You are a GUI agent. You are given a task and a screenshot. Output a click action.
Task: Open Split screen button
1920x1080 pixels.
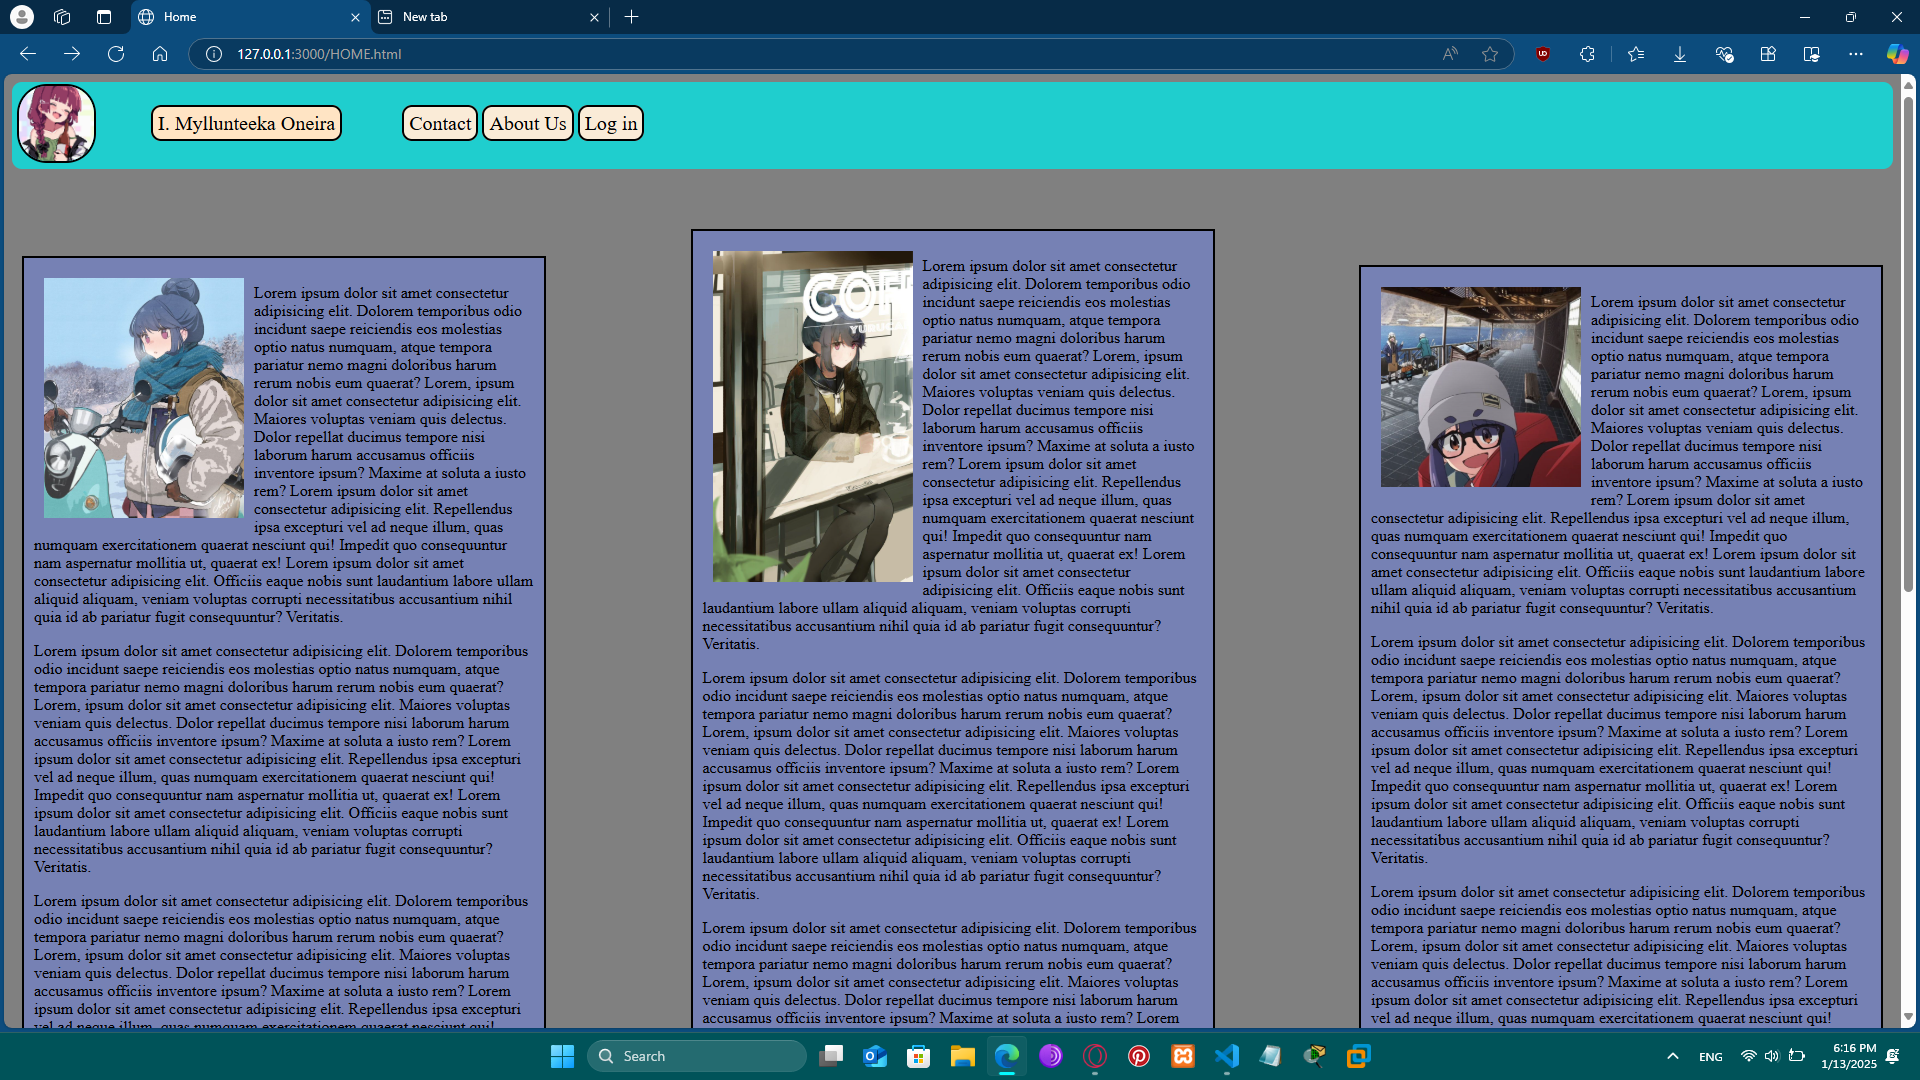click(x=1812, y=54)
